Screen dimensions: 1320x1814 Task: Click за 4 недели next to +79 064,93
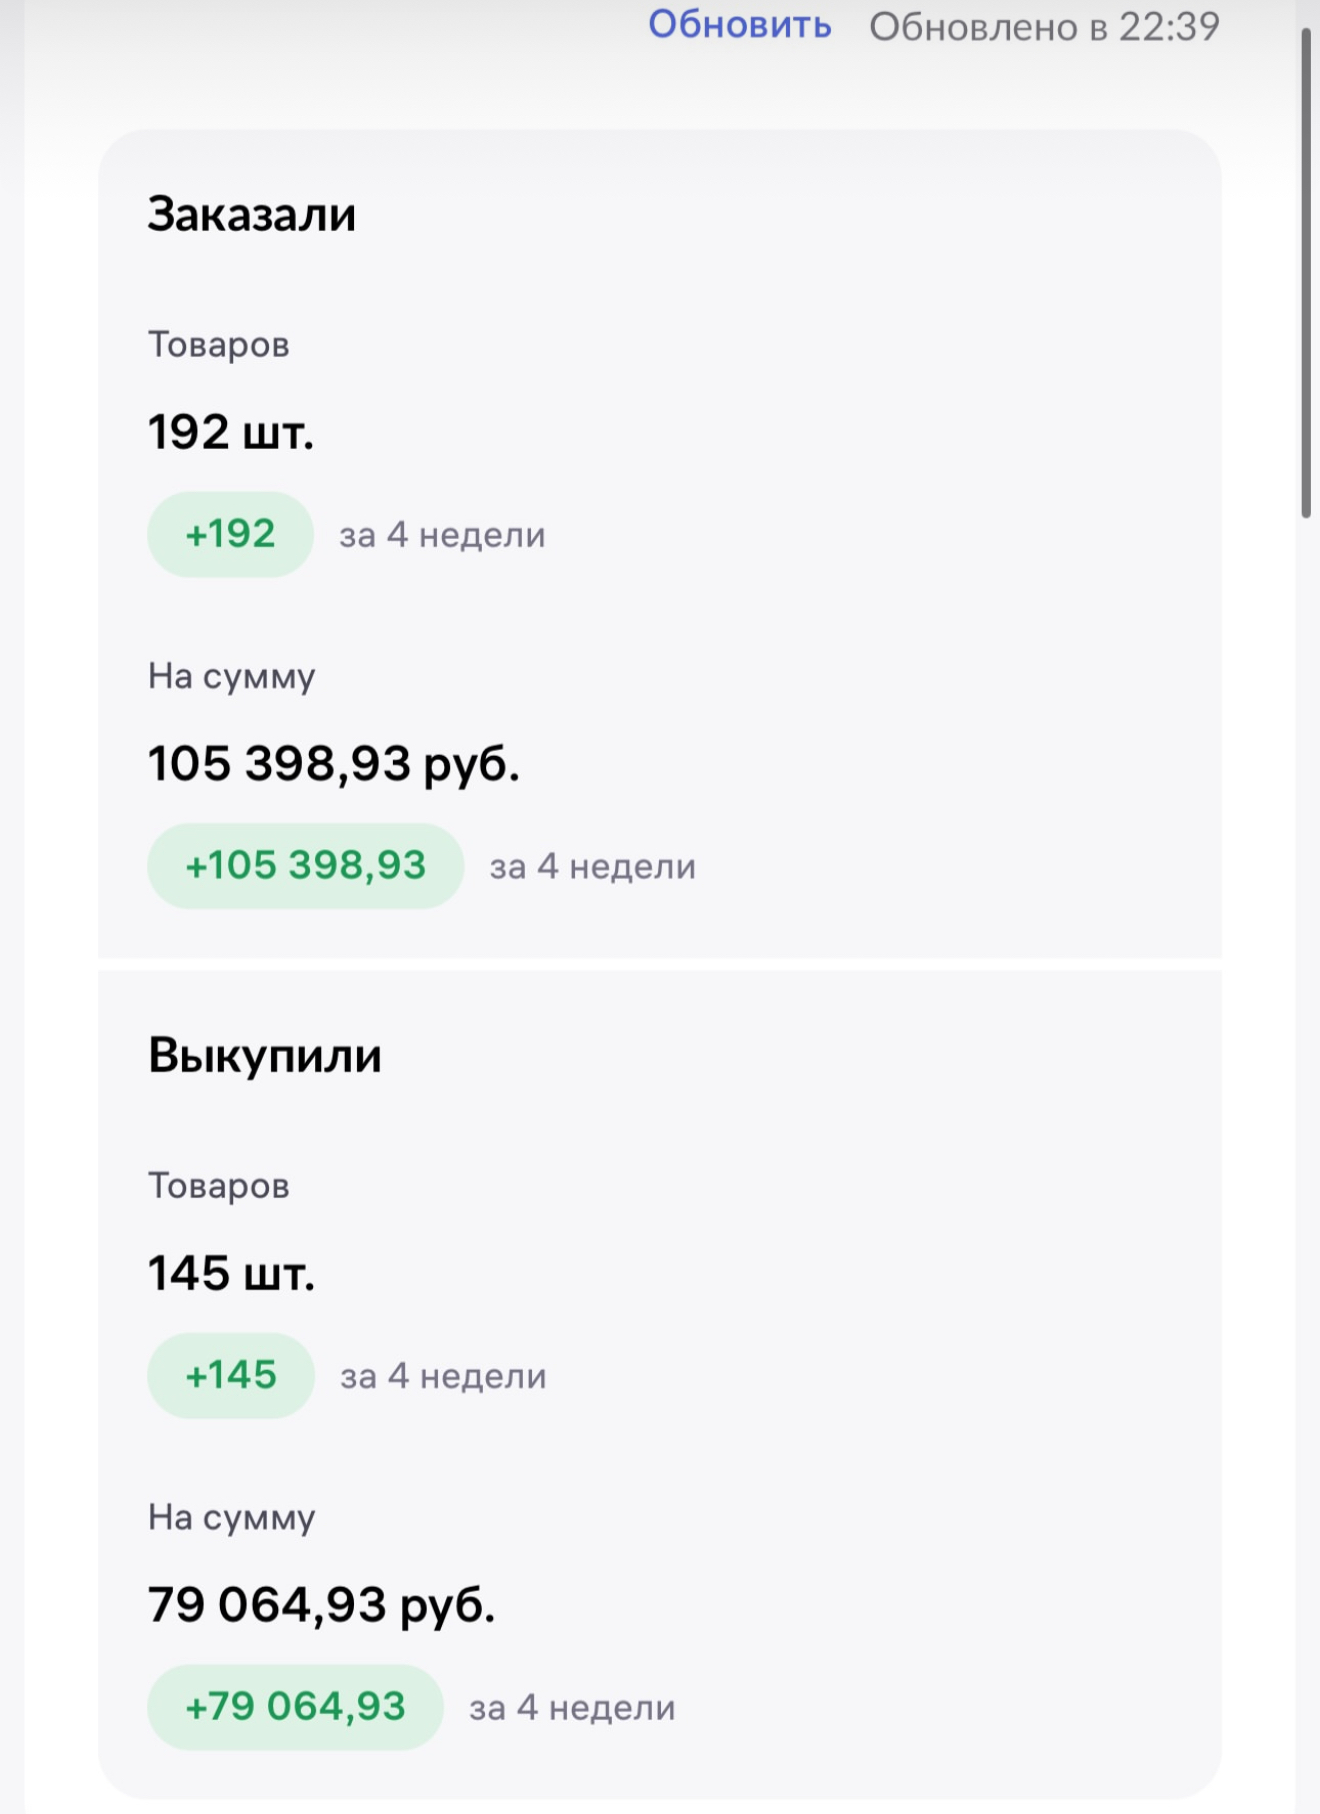[573, 1708]
